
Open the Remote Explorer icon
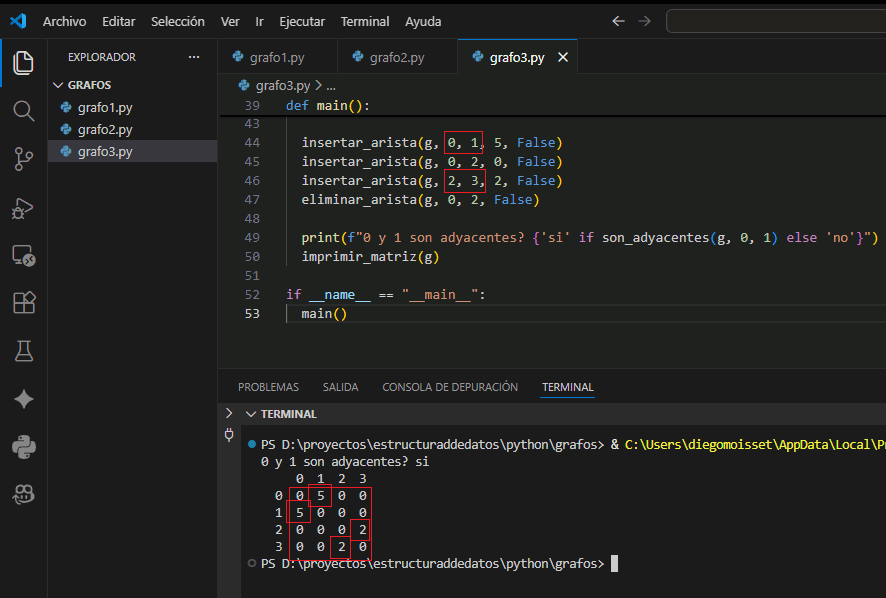coord(23,256)
